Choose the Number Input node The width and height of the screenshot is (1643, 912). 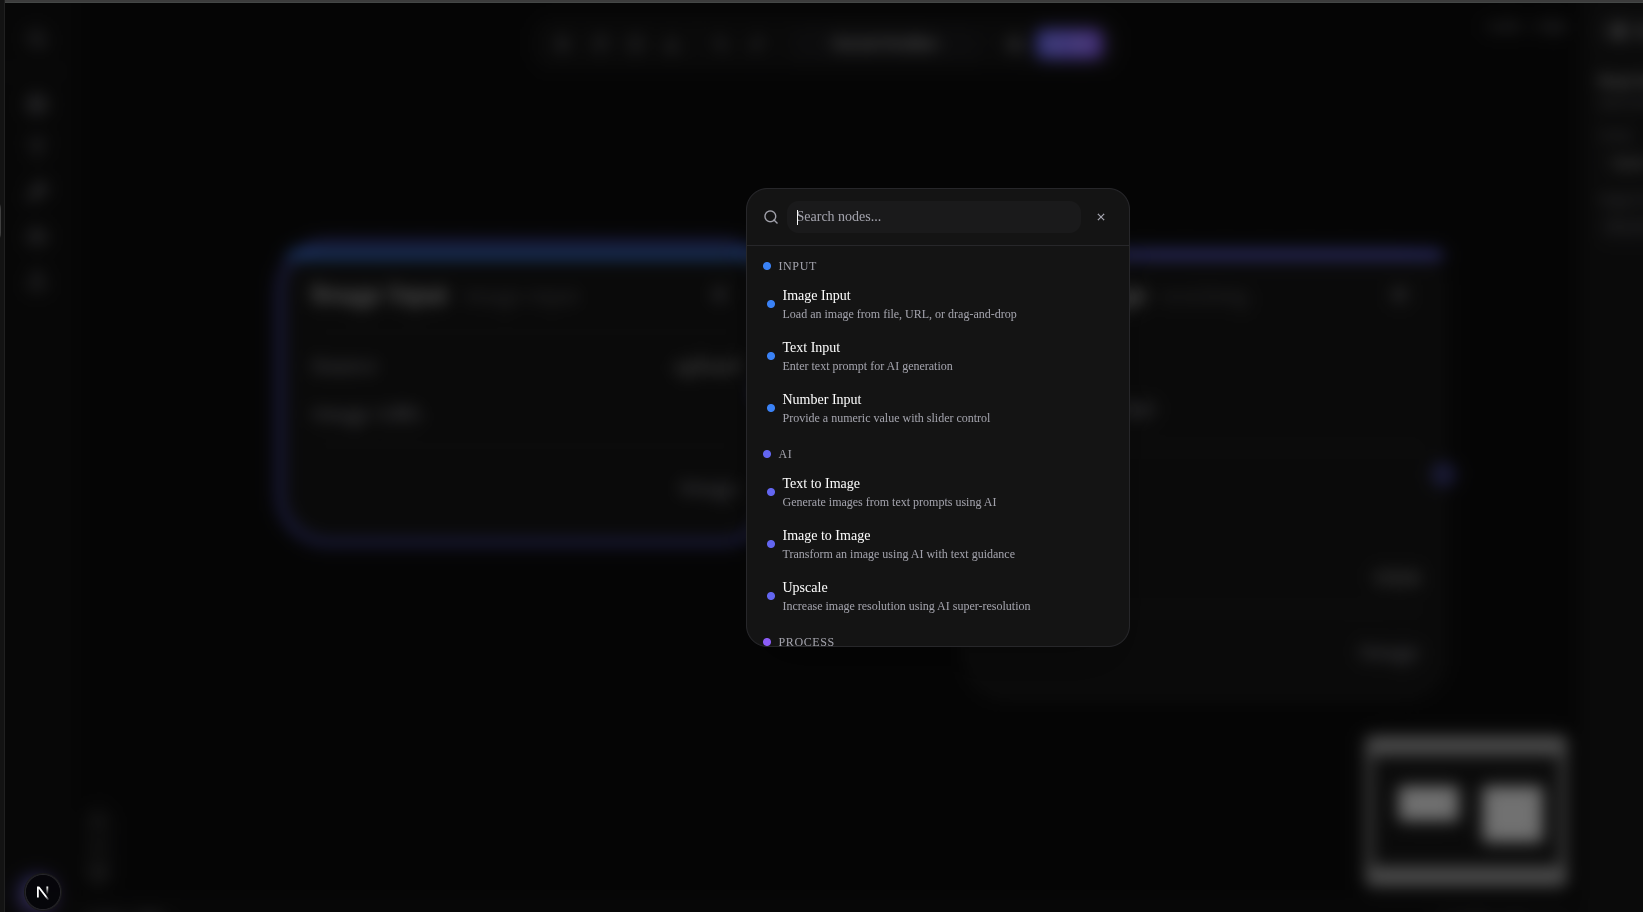[821, 400]
